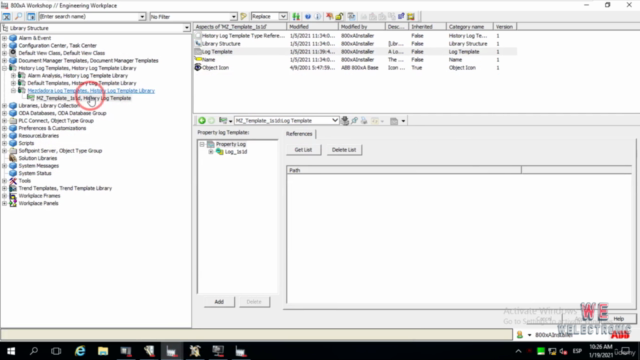Click the round info icon in toolbar
Image resolution: width=640 pixels, height=360 pixels.
point(318,17)
